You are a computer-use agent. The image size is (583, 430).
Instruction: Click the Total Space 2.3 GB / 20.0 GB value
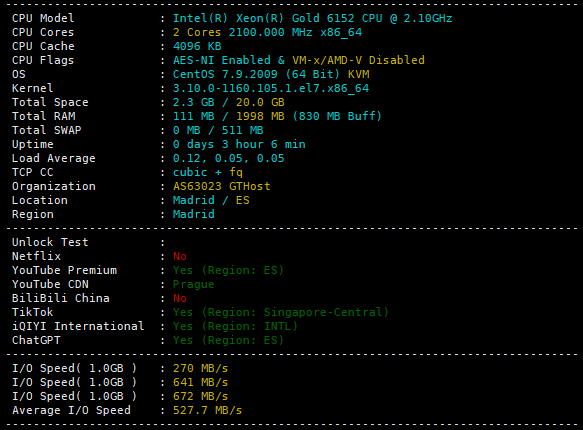pos(229,102)
